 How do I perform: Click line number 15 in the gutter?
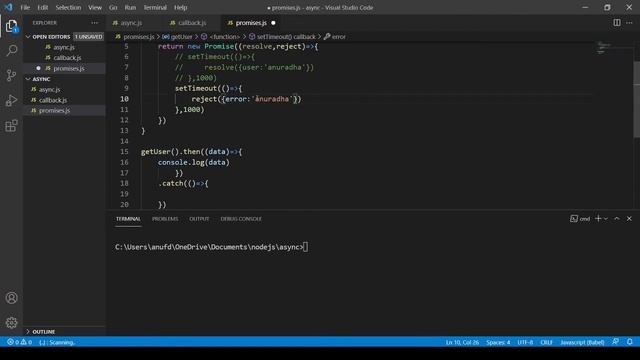(124, 152)
